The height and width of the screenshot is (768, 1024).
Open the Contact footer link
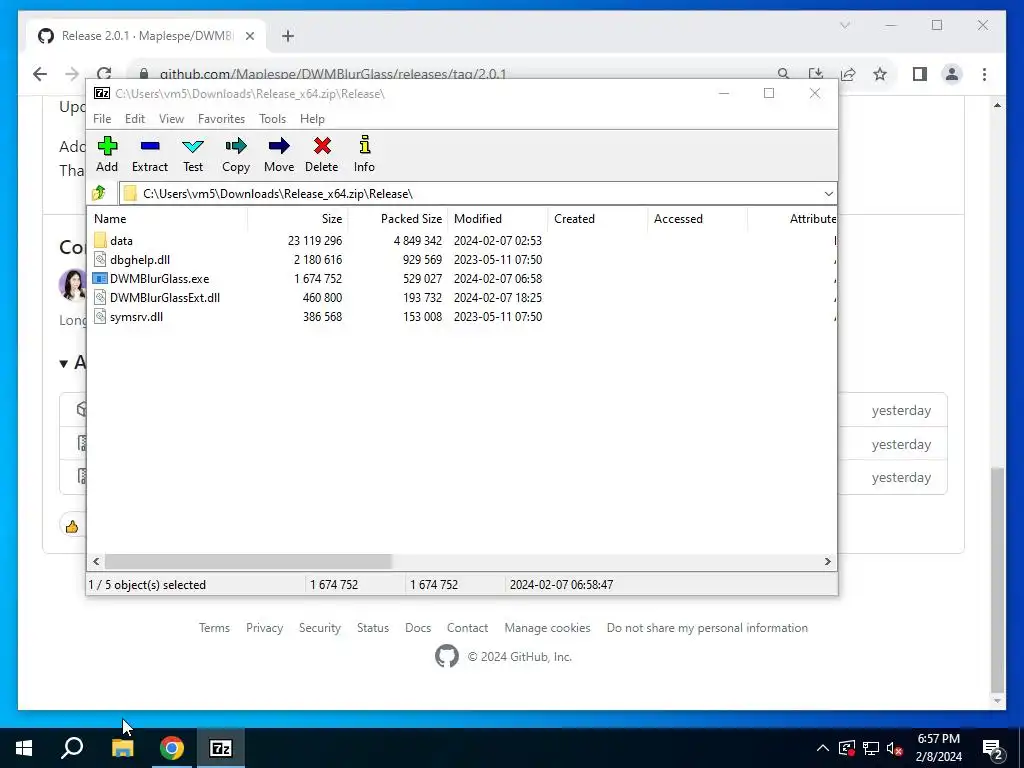coord(468,628)
